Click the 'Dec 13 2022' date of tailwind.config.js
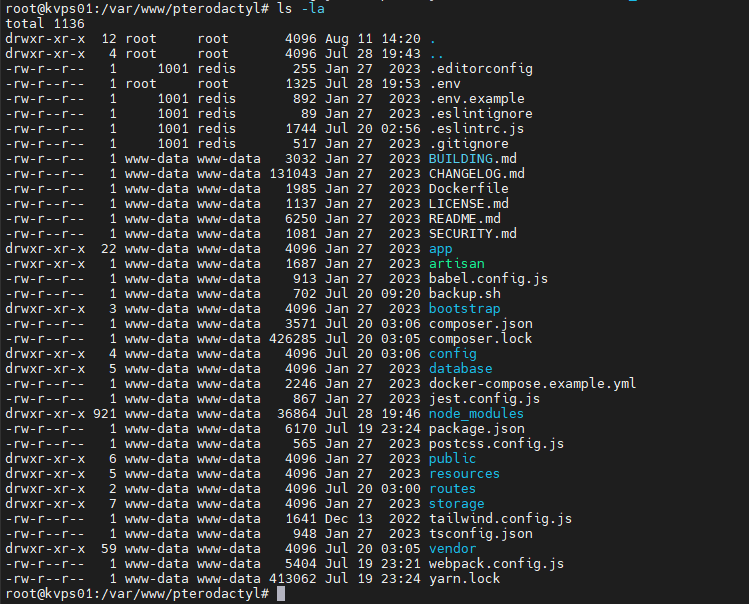749x604 pixels. point(373,519)
